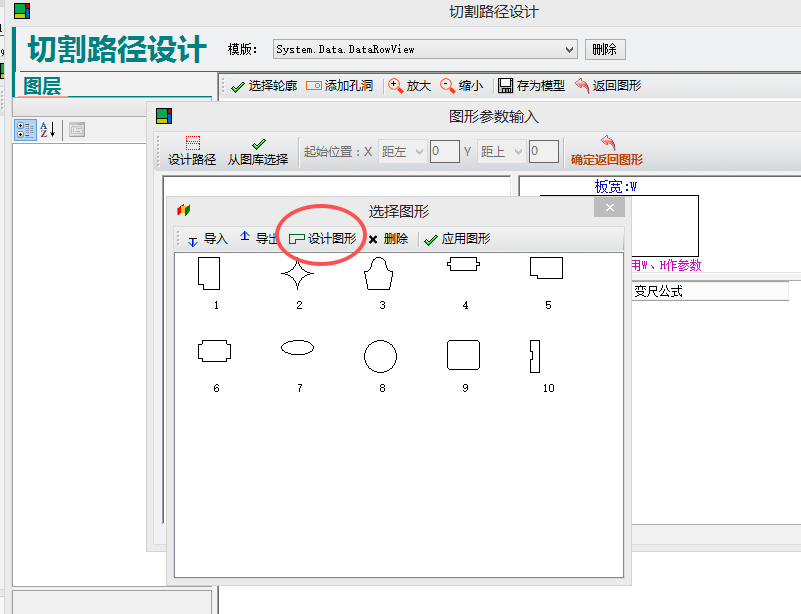Click 应用图形 to apply the shape
The height and width of the screenshot is (614, 801).
coord(457,239)
